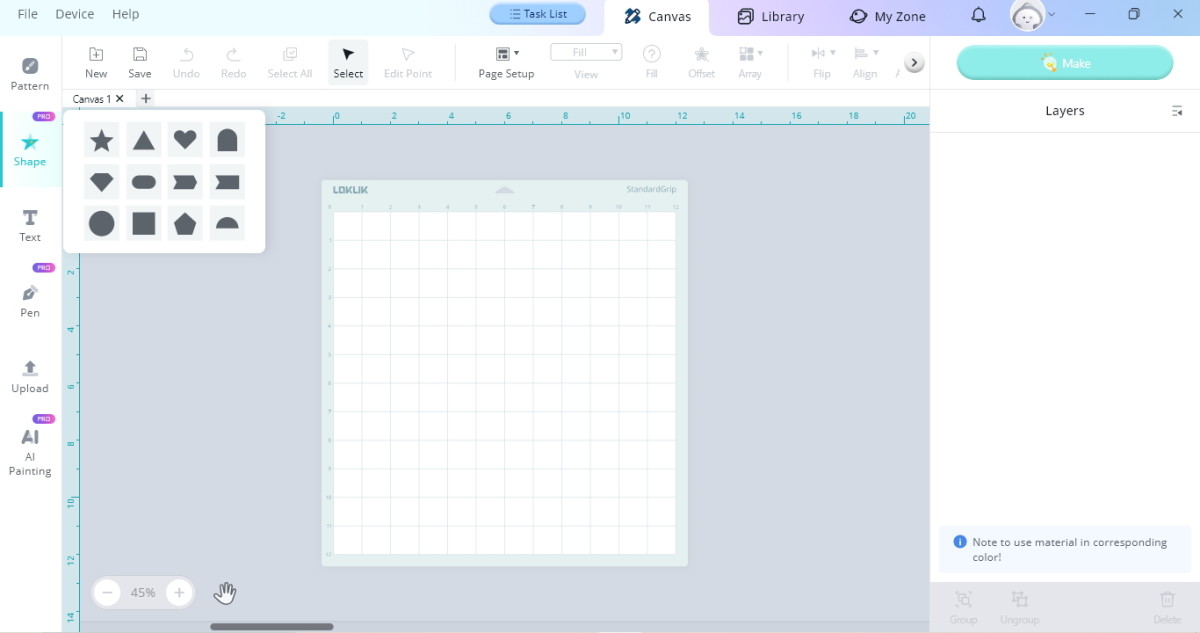Insert the heart shape
The image size is (1200, 633).
click(185, 140)
